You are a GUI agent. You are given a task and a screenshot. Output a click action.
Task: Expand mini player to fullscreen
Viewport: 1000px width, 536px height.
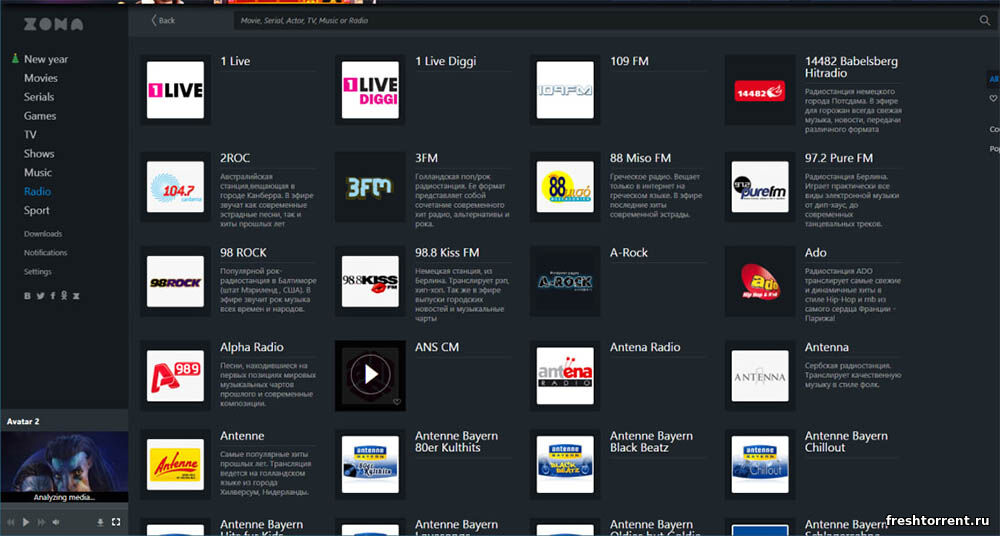click(x=116, y=522)
